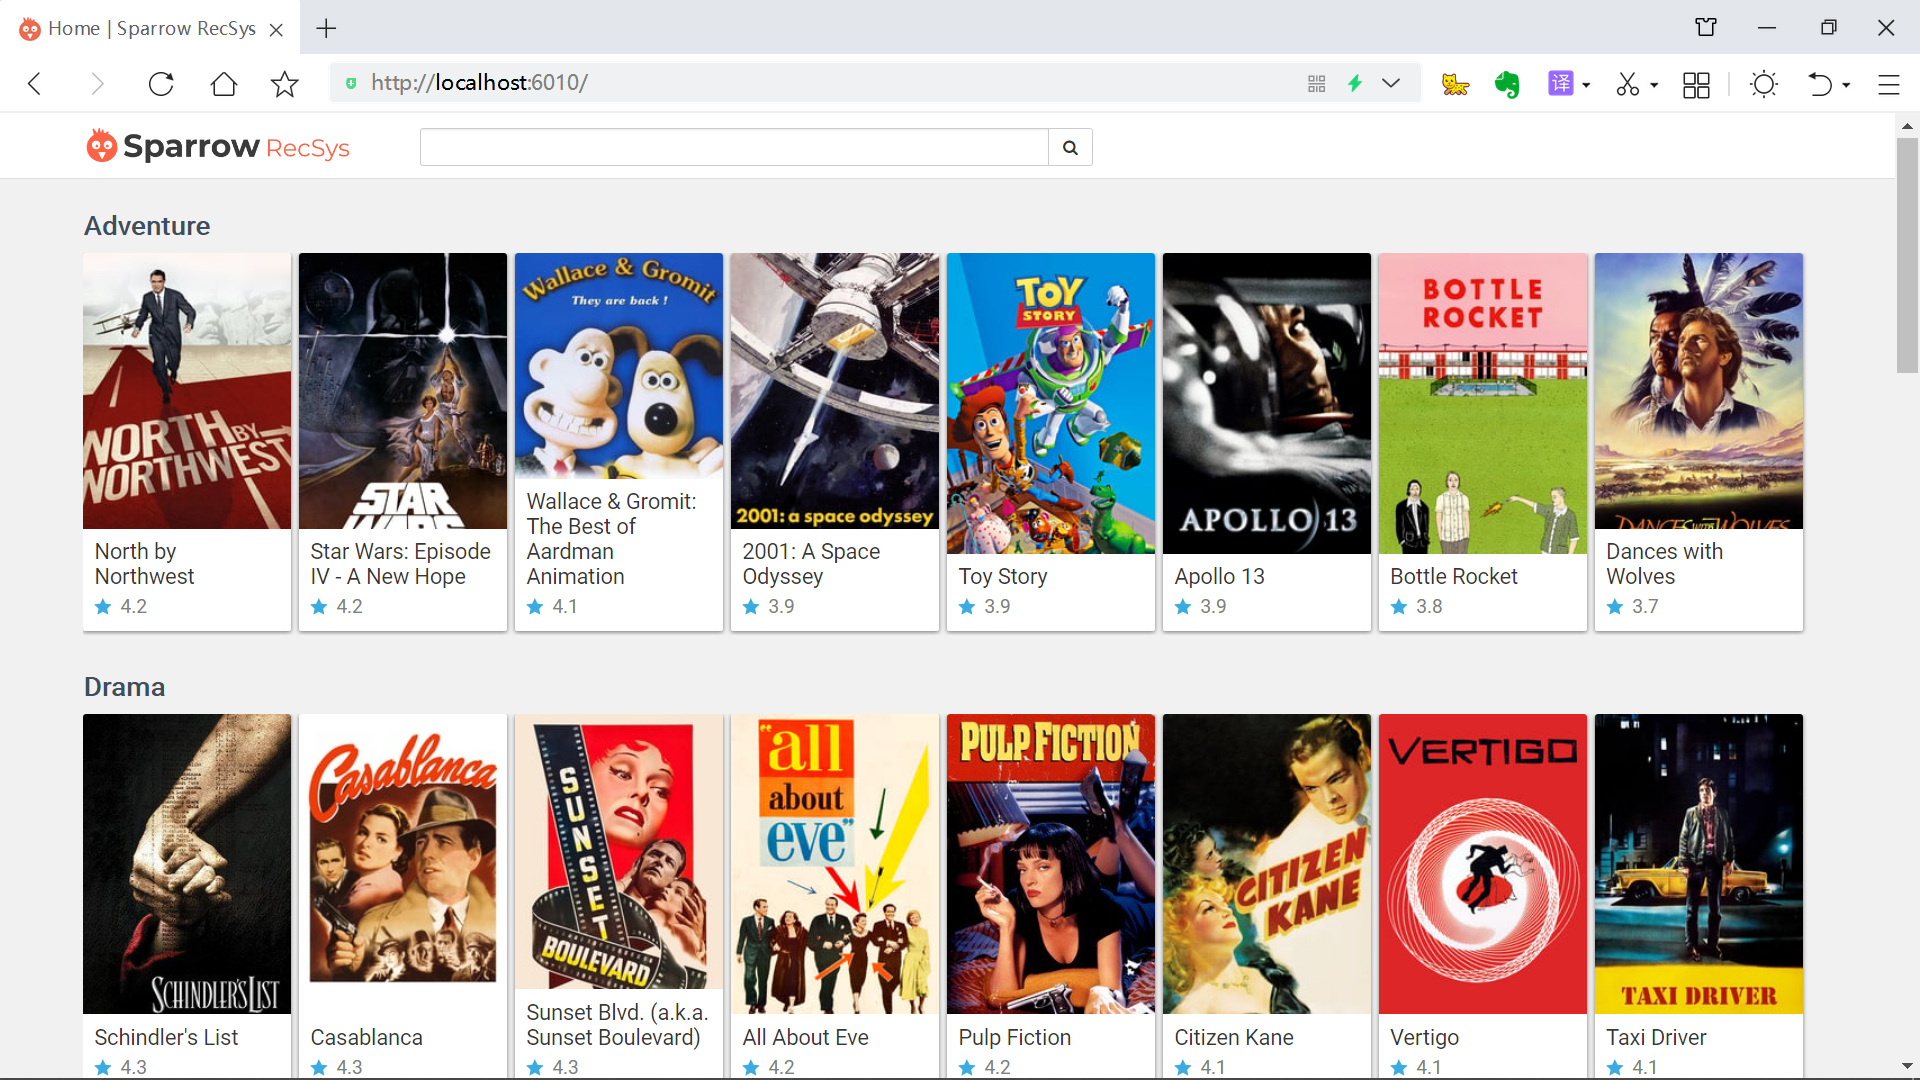Click the undo closed tab icon
Viewport: 1920px width, 1080px height.
pyautogui.click(x=1820, y=84)
